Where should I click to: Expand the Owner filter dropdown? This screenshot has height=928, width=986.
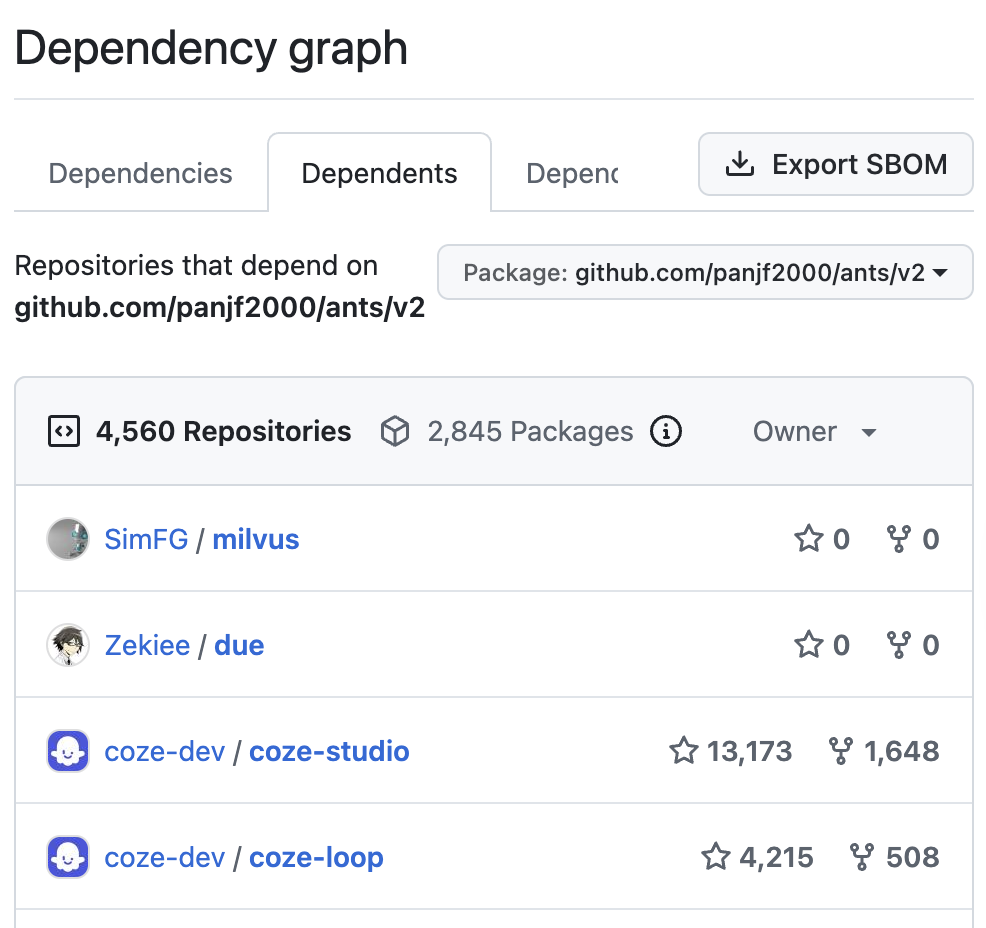coord(814,432)
